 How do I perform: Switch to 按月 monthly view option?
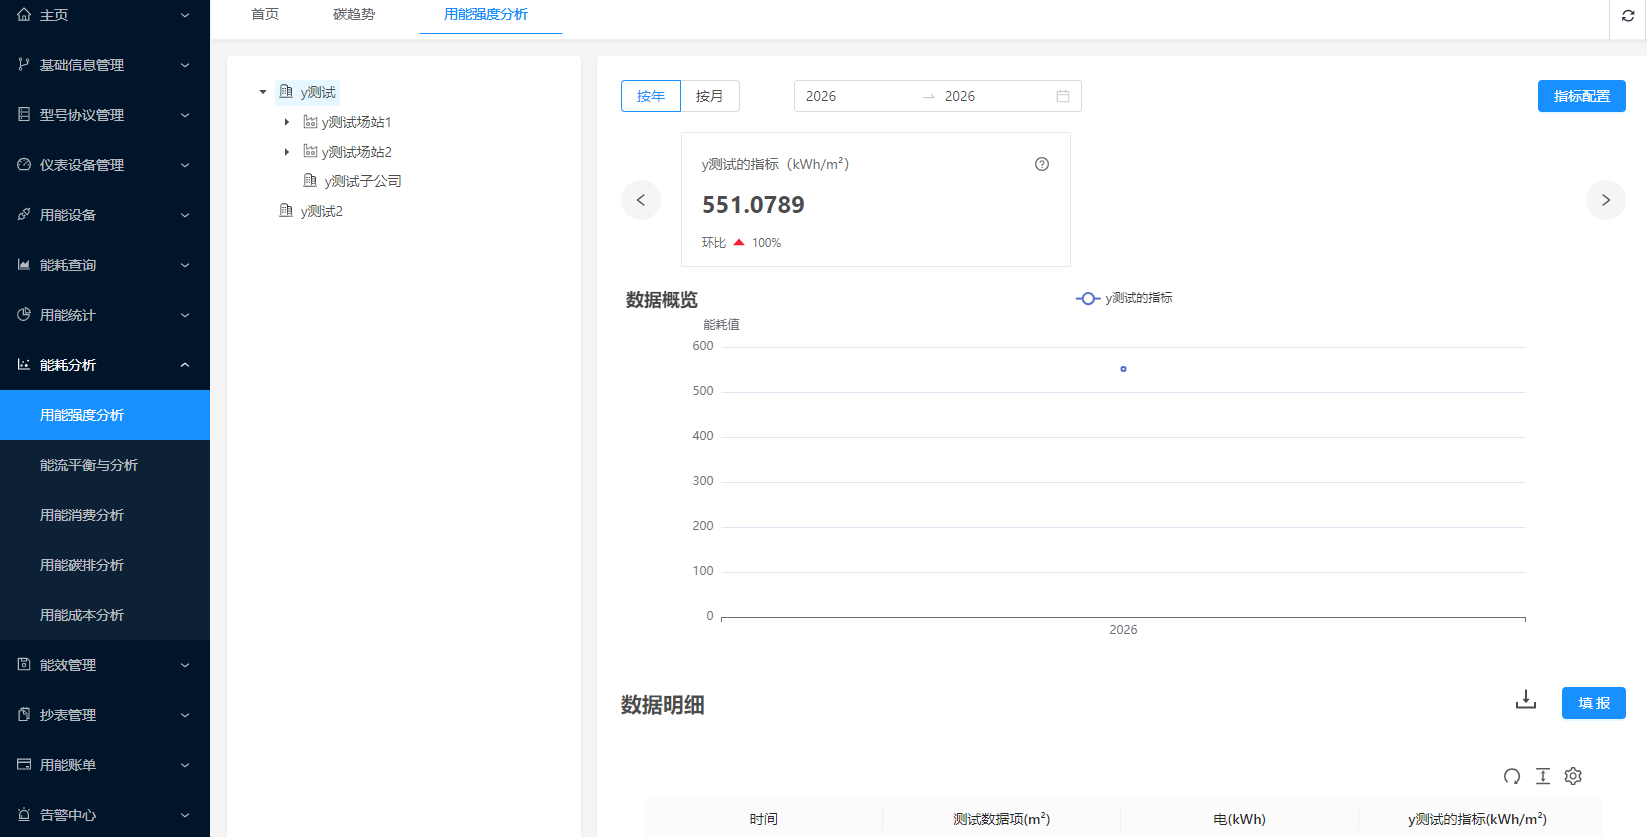coord(709,96)
